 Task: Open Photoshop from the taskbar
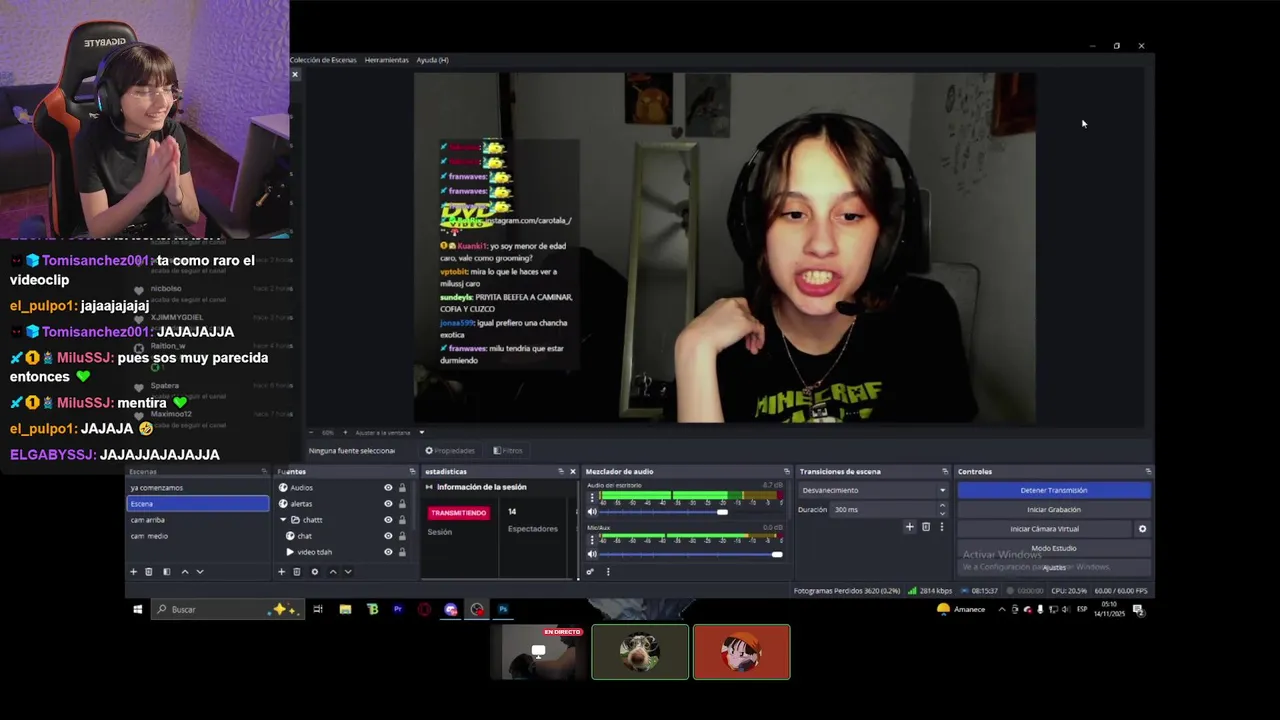click(503, 609)
